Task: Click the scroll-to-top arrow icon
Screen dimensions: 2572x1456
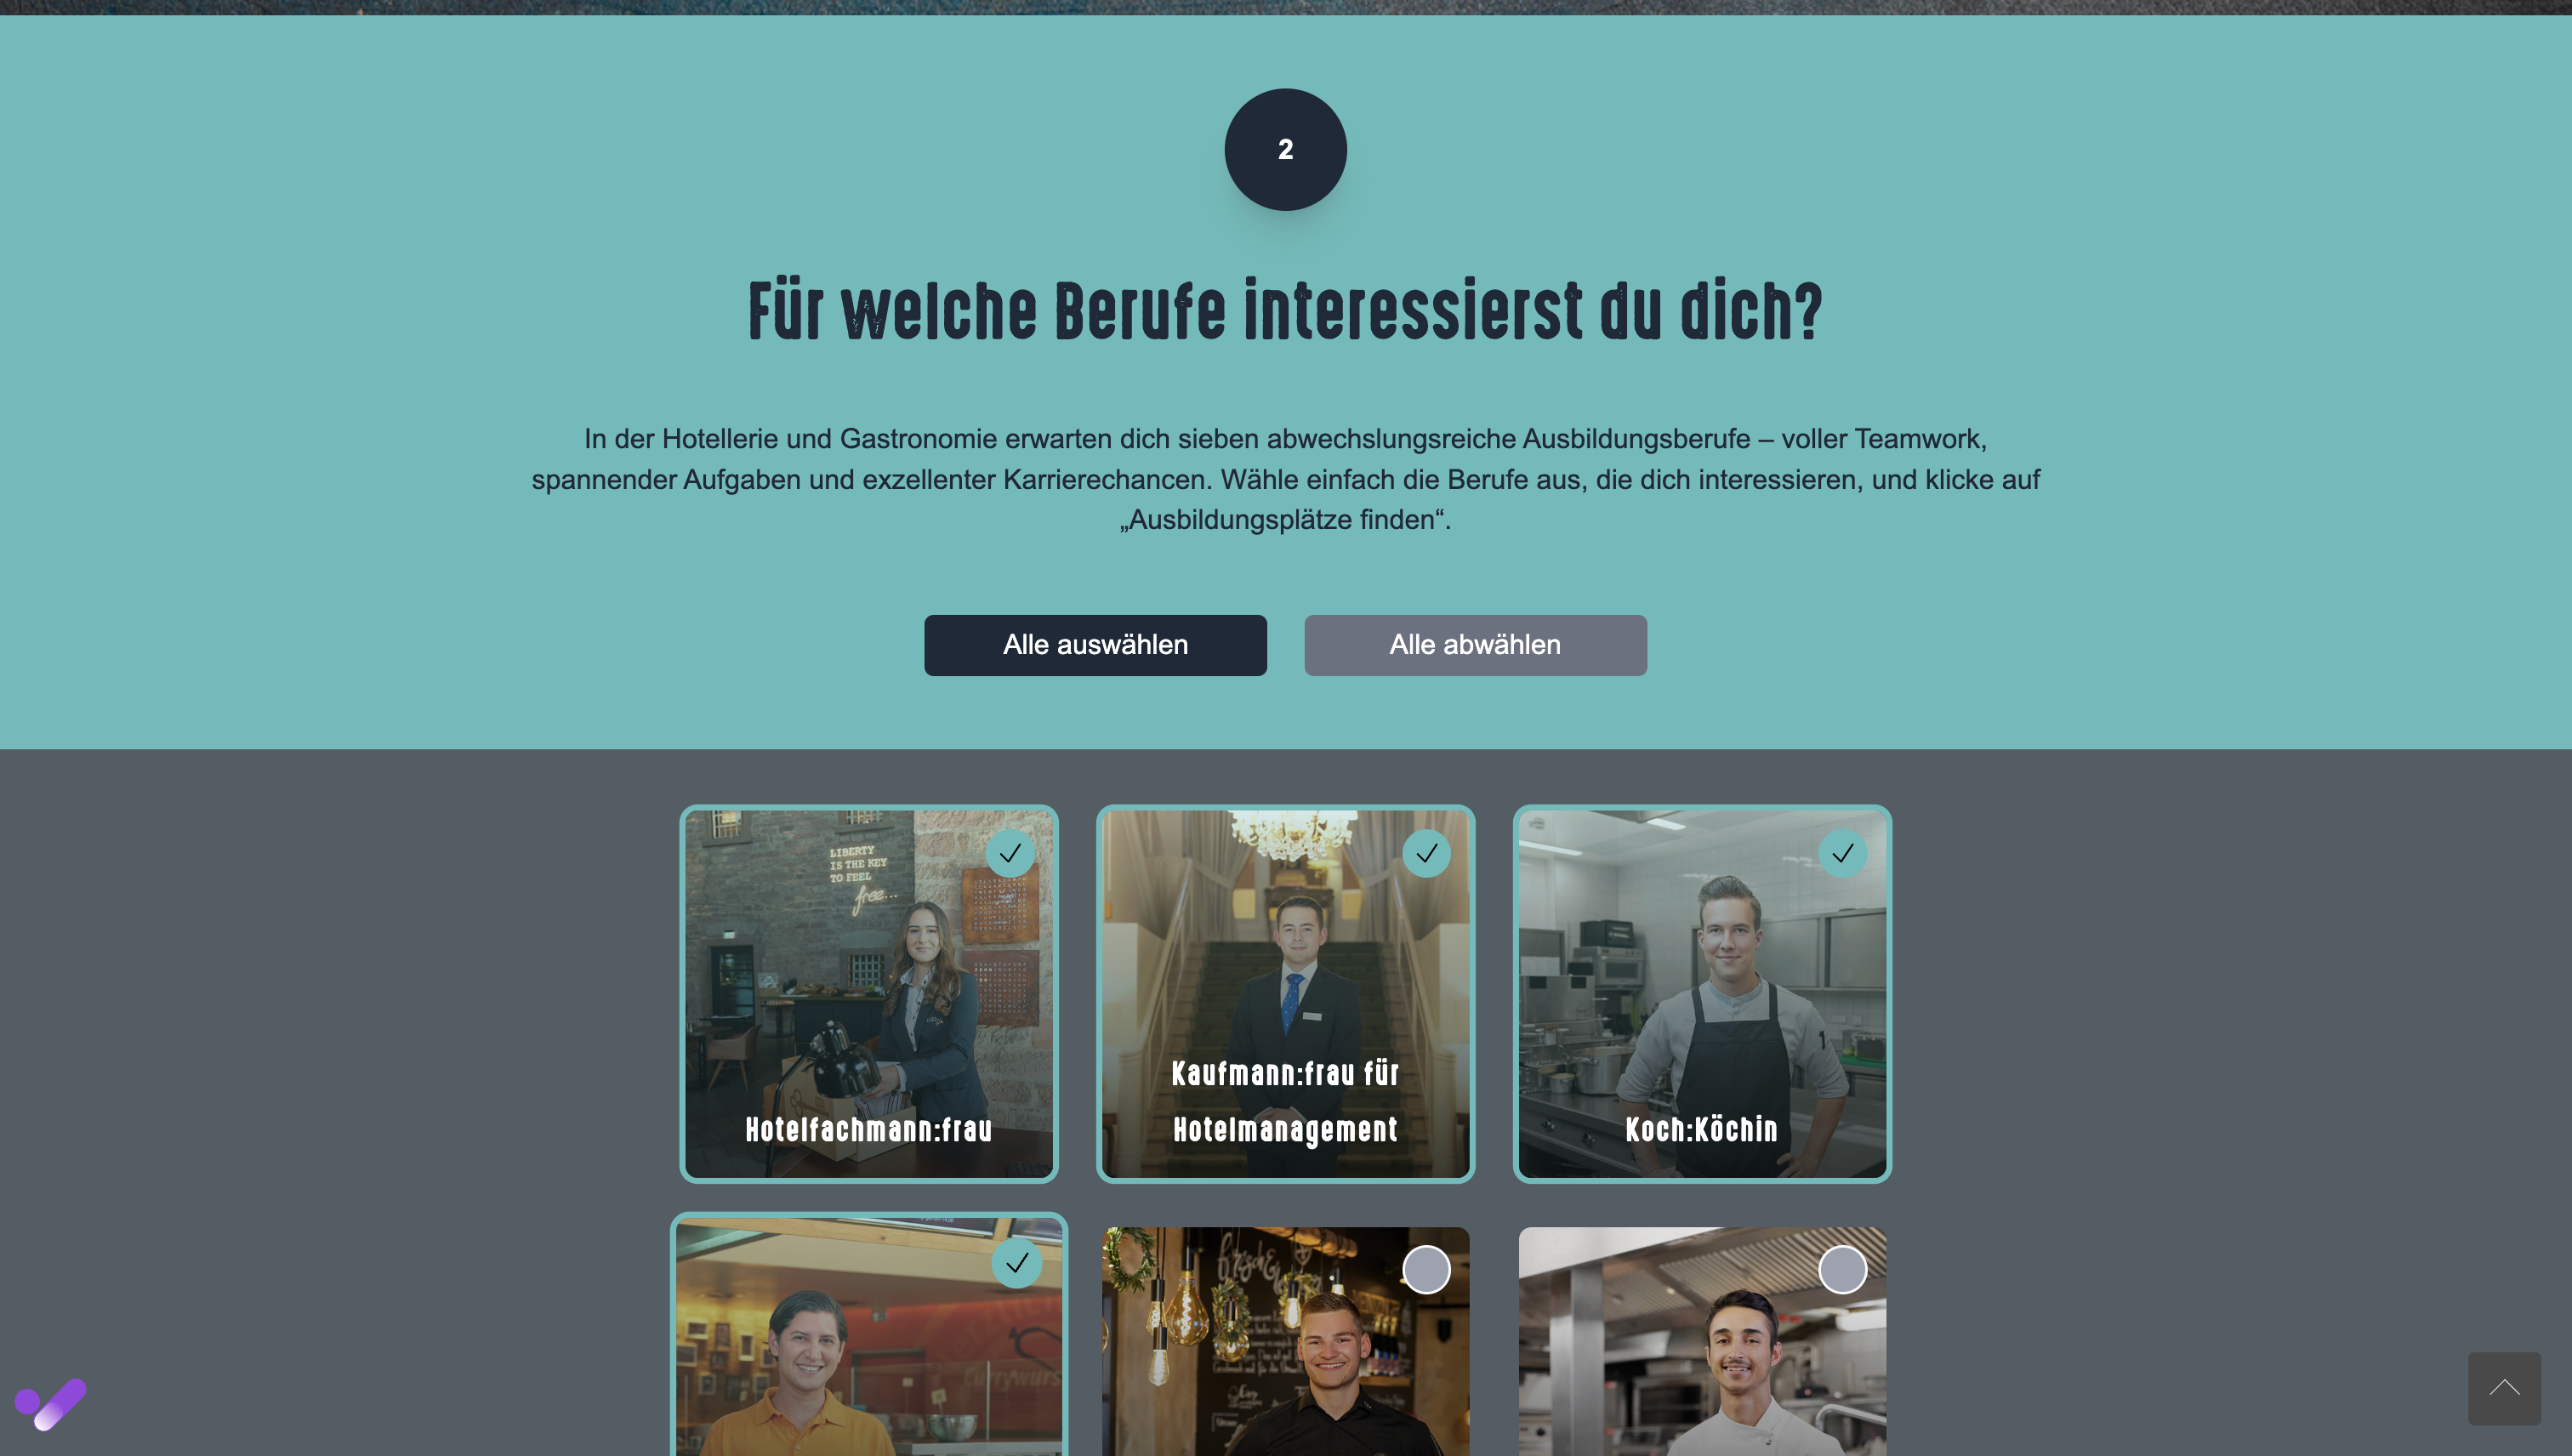Action: 2504,1388
